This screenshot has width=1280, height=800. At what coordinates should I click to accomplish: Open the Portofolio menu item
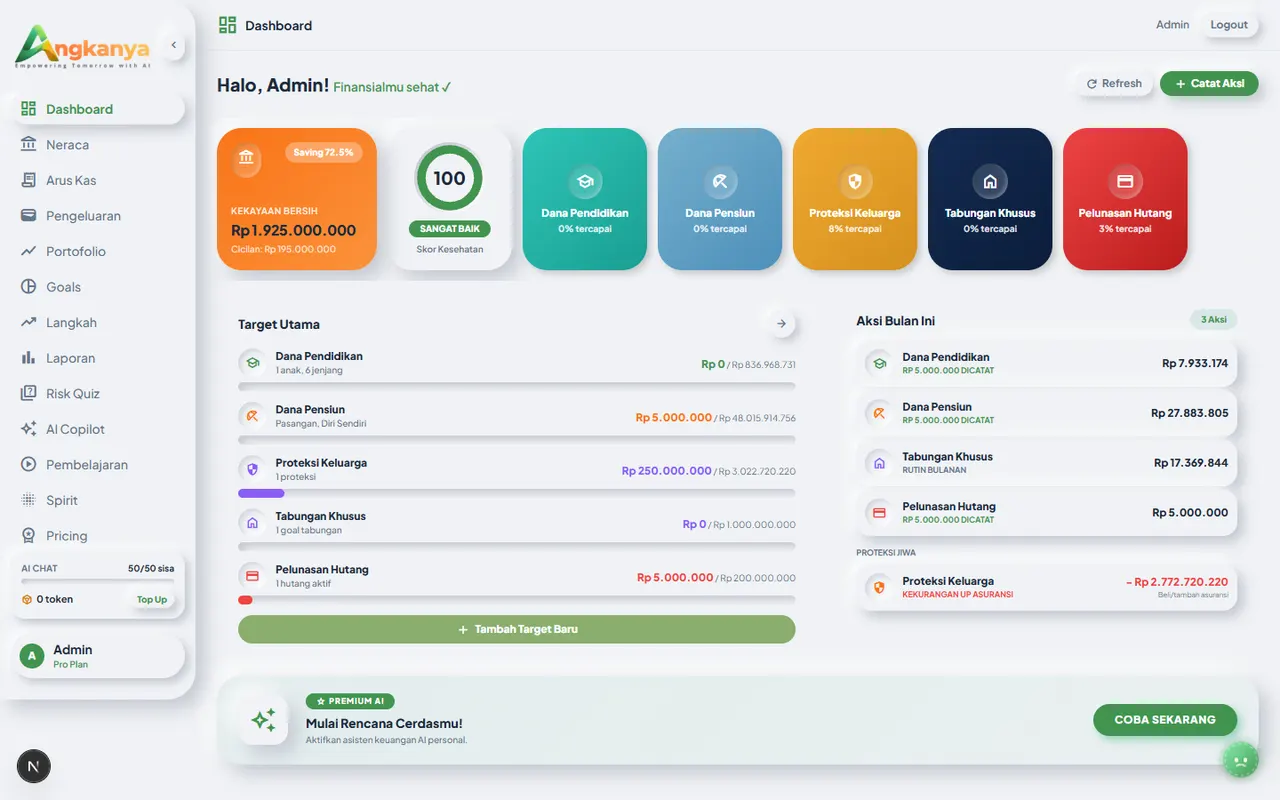76,252
